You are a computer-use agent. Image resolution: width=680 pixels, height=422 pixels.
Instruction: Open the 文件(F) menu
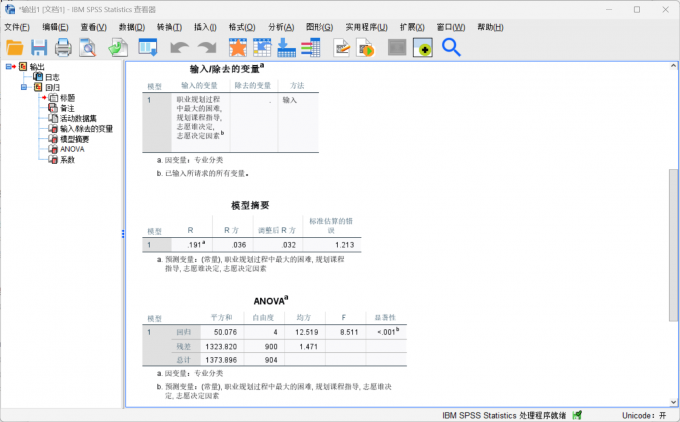click(x=17, y=27)
